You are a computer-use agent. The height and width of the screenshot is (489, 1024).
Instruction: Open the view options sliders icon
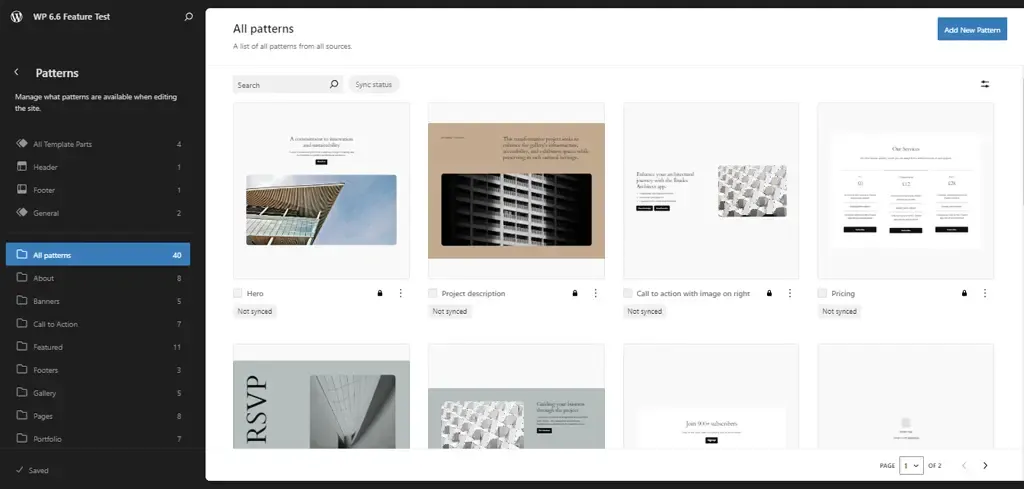[985, 84]
